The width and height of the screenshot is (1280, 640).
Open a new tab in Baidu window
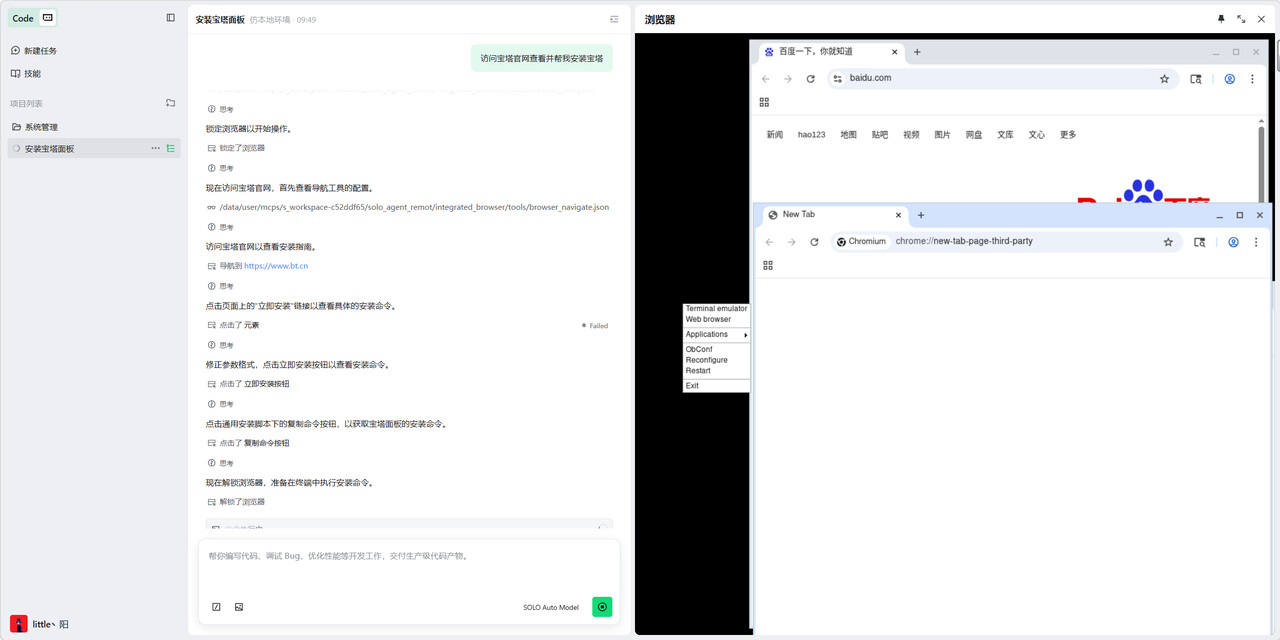pyautogui.click(x=917, y=52)
